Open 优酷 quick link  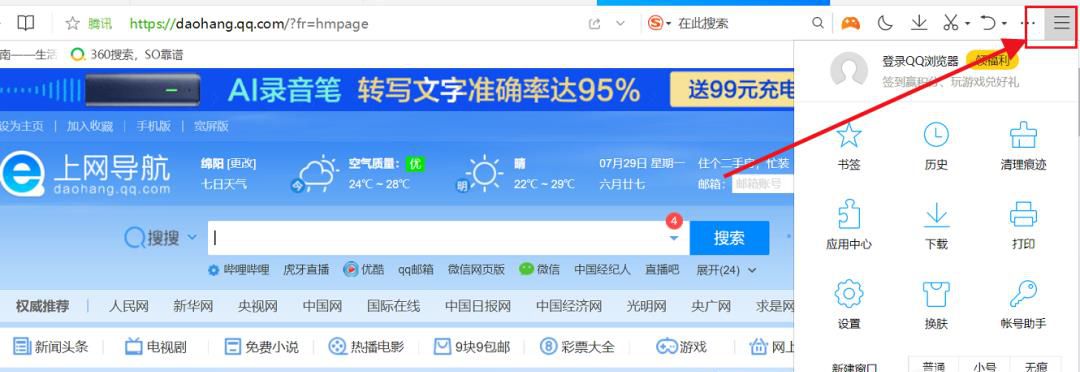(x=364, y=270)
